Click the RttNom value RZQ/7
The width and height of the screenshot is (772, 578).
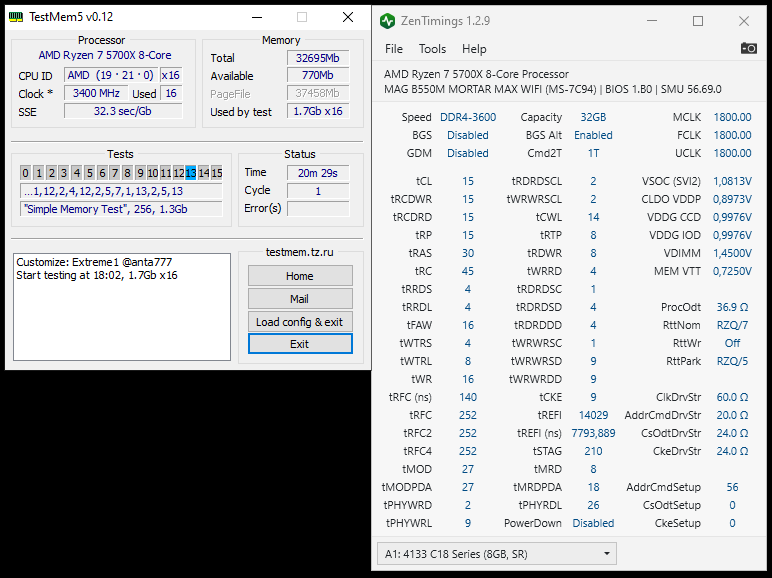733,325
